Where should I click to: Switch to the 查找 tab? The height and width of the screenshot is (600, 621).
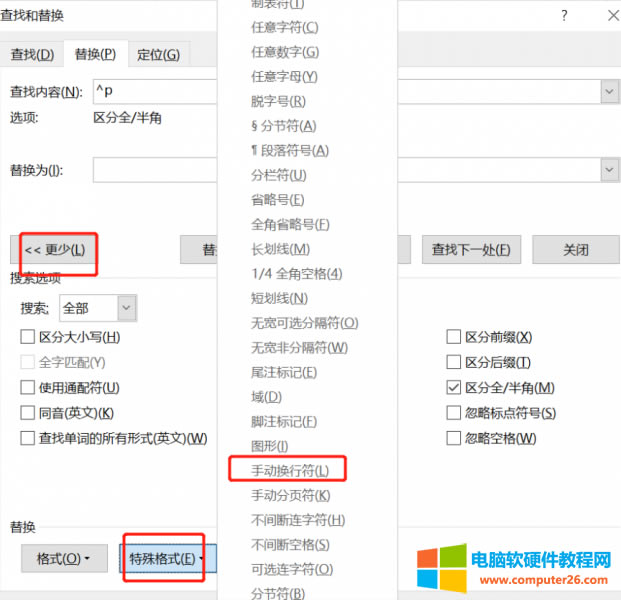pos(32,54)
